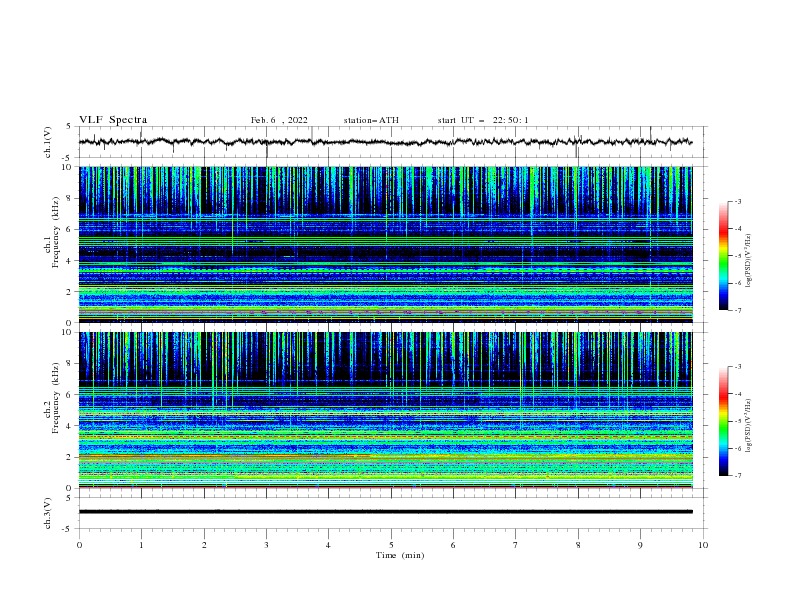Click the ch.3 voltage waveform trace
Screen dimensions: 792x612
385,512
